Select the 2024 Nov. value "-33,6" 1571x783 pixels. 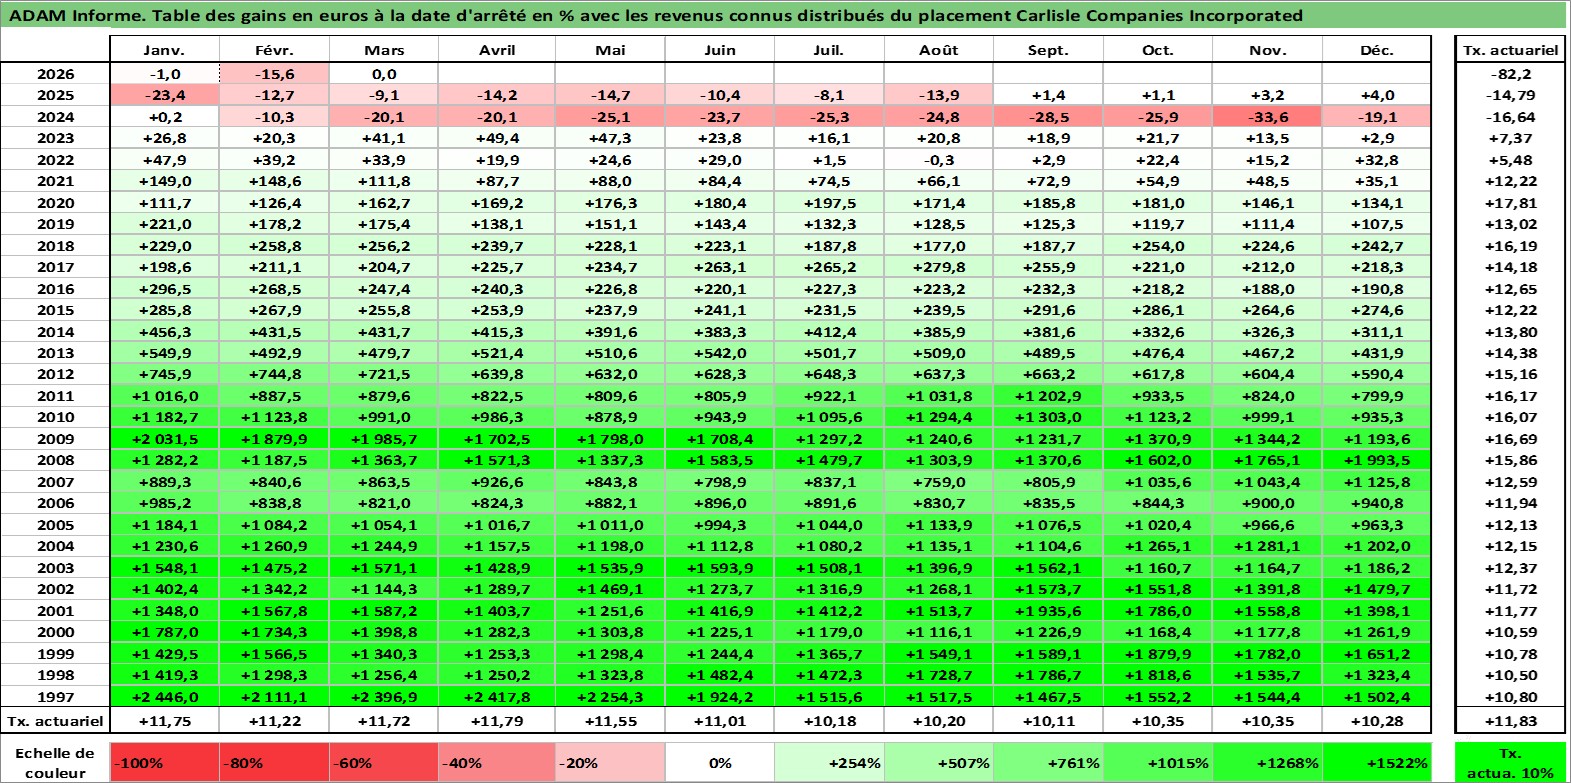click(x=1267, y=117)
